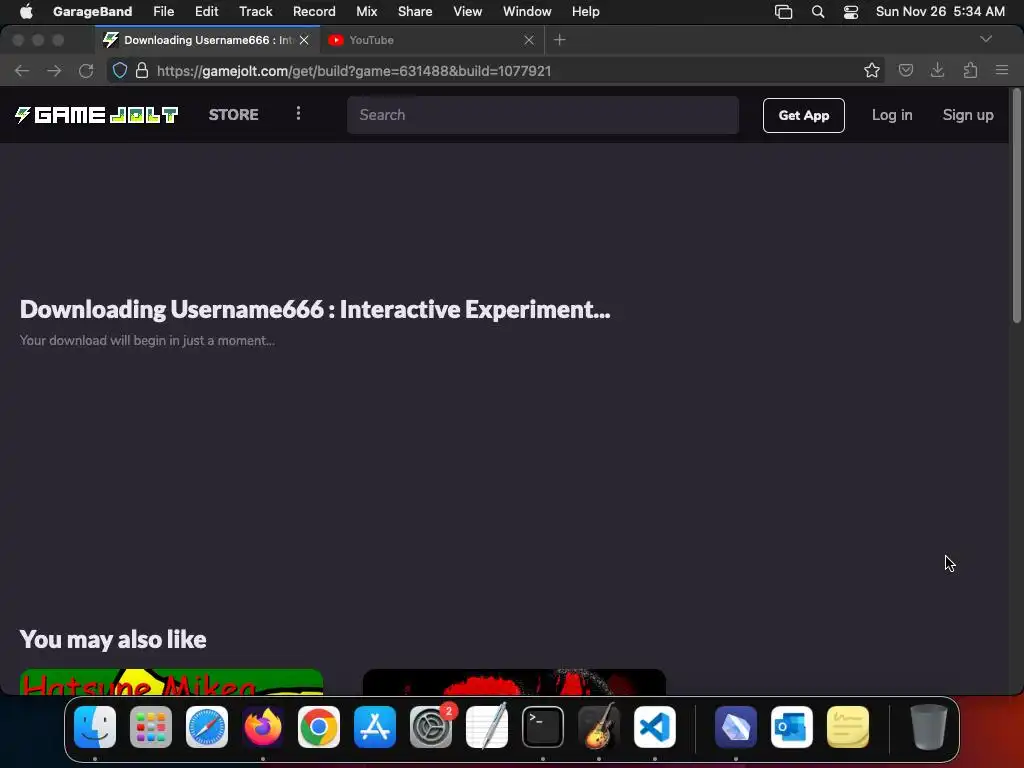
Task: Go forward using the browser forward arrow
Action: click(54, 71)
